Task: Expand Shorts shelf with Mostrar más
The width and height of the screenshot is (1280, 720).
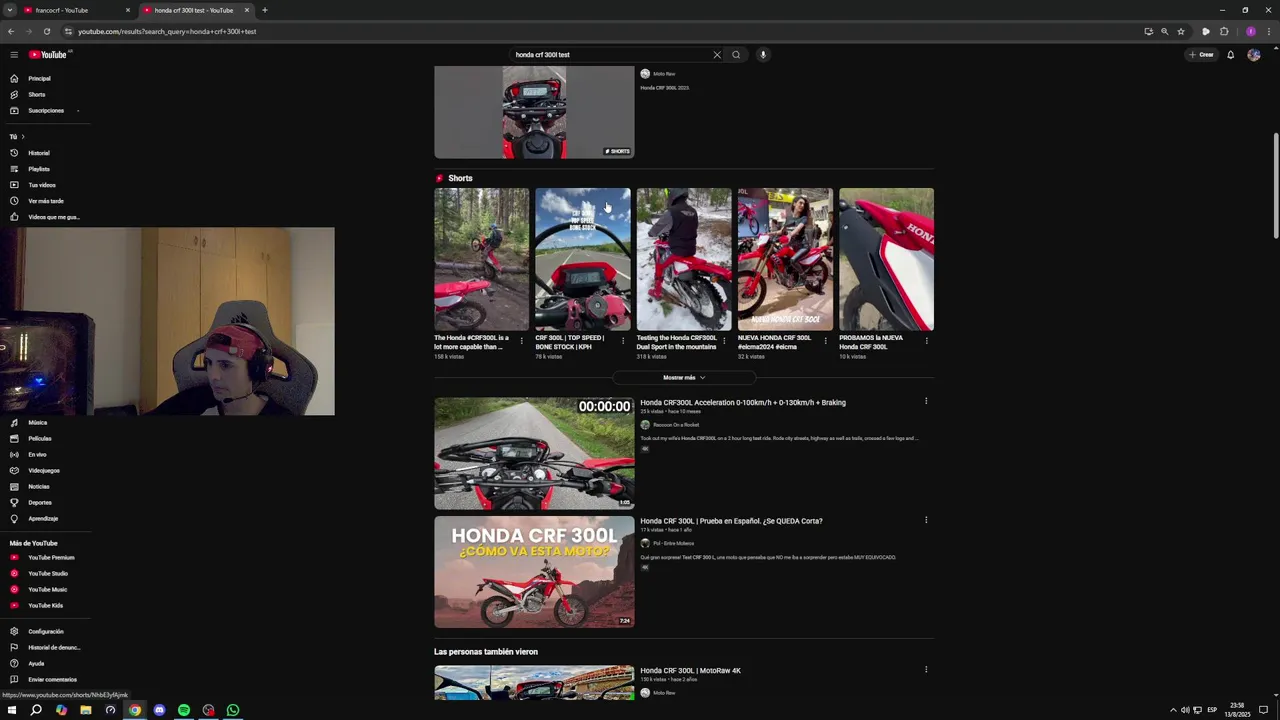Action: pos(684,378)
